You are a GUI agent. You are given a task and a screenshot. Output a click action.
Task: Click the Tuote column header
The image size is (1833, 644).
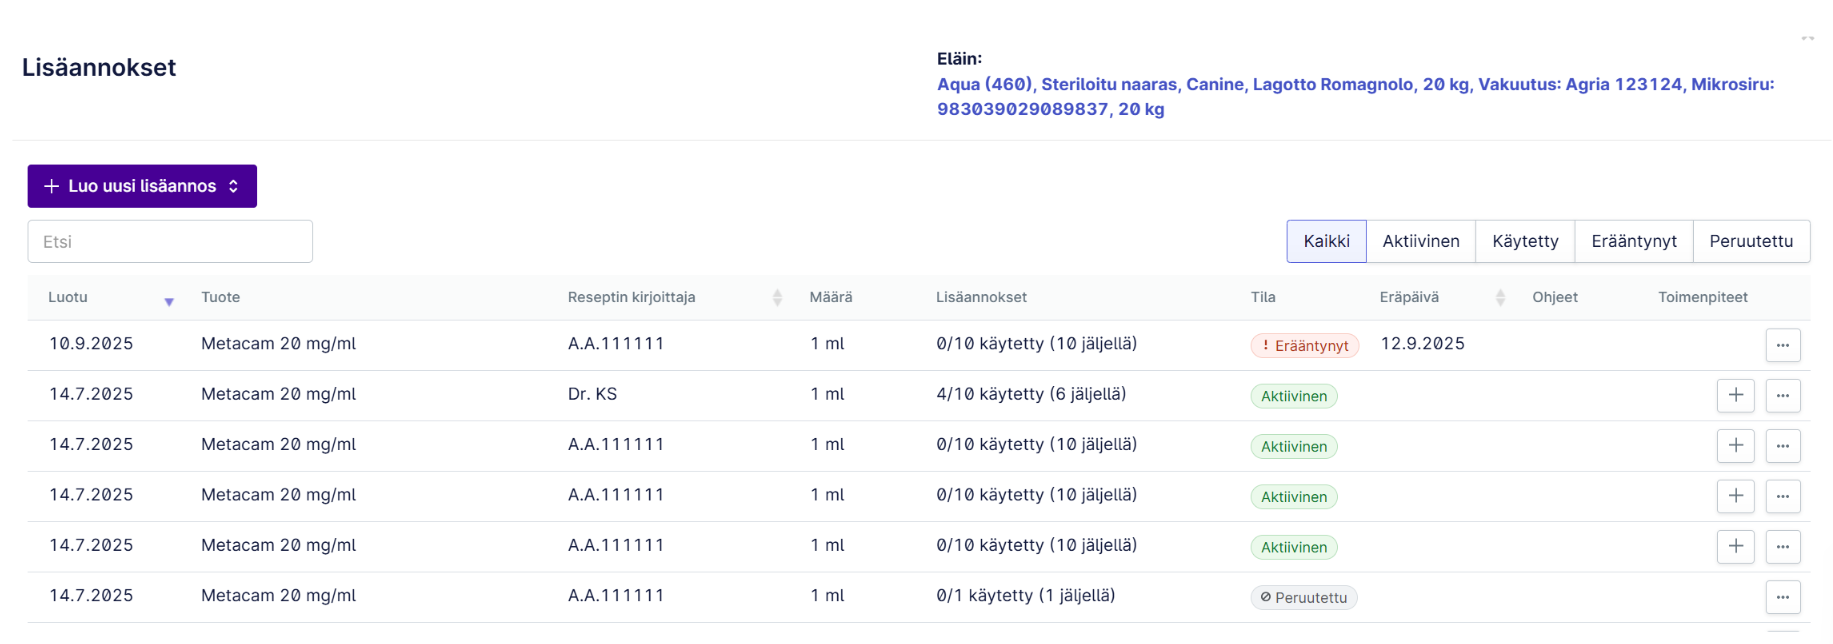[220, 297]
